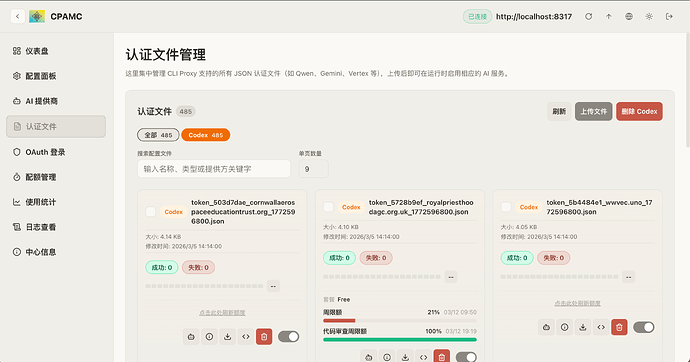Open 仪表盘 dashboard menu item

(56, 51)
